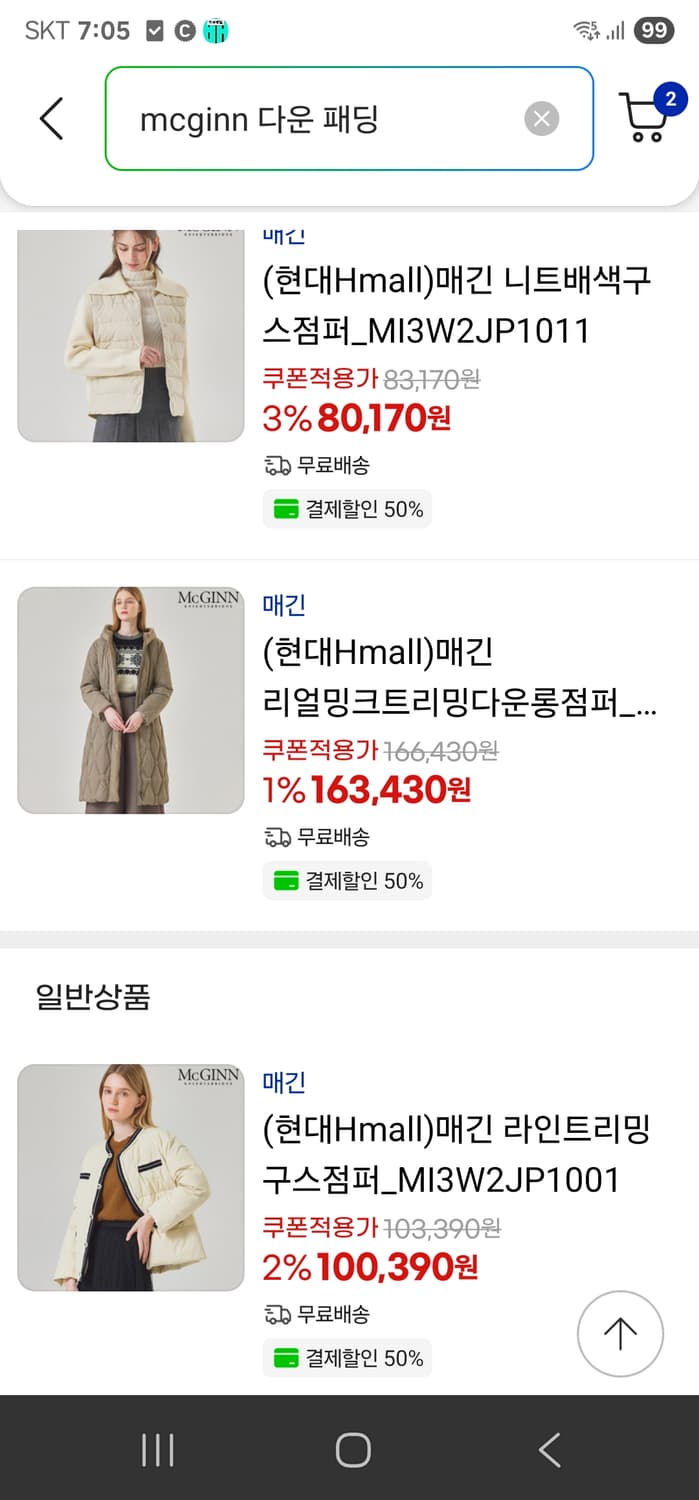
Task: Tap the 결제할인 50% badge under 일반상품 section
Action: coord(347,1358)
